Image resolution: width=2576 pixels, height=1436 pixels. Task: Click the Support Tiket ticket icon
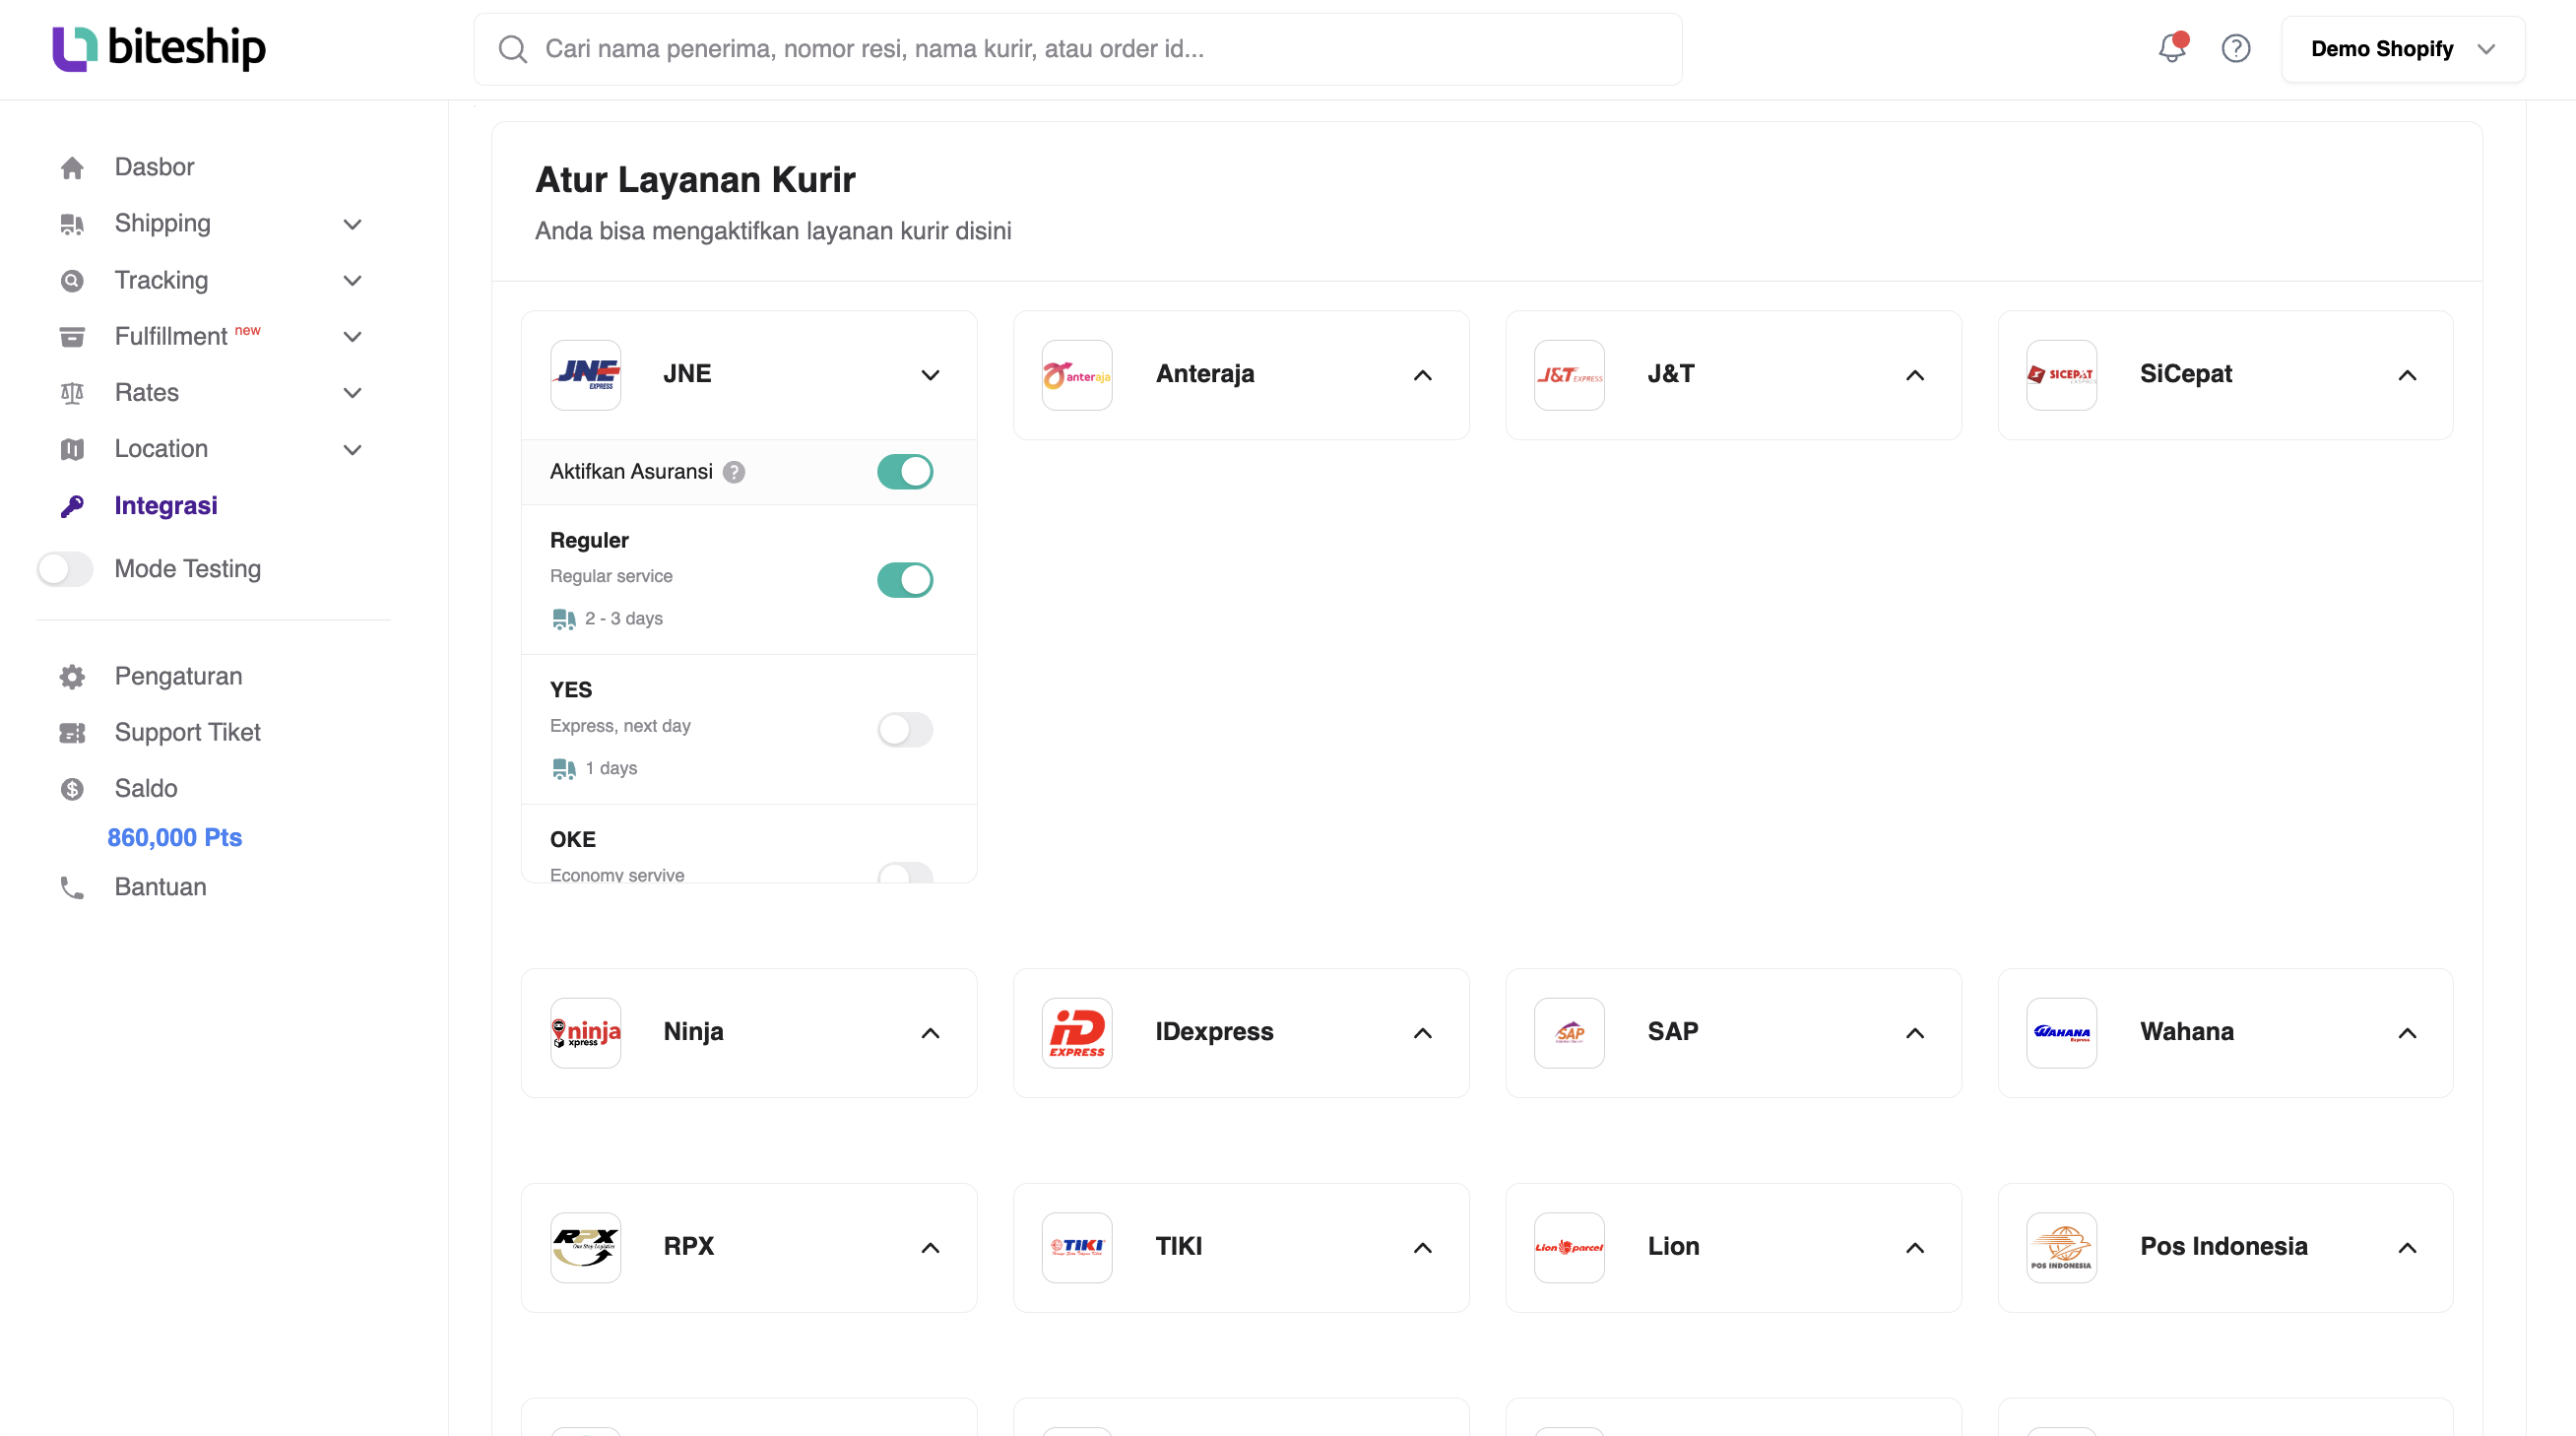(72, 733)
